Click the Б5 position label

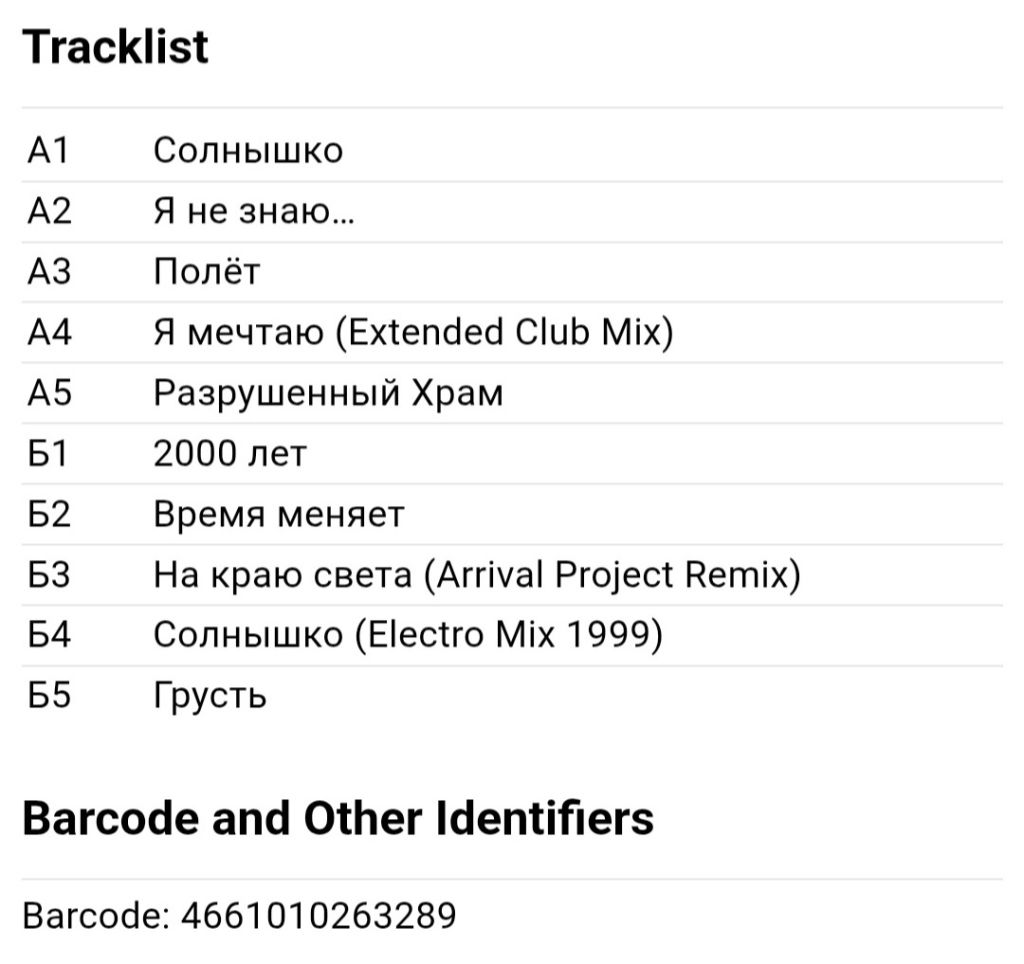(x=49, y=695)
